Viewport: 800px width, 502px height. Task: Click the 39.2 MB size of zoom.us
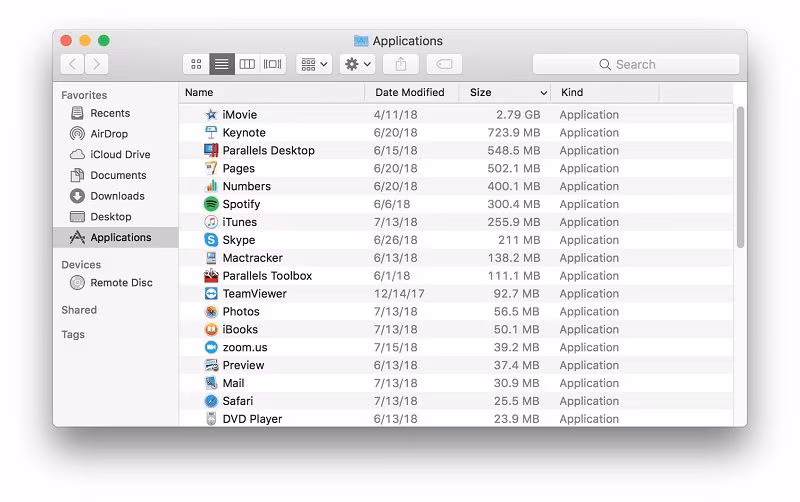tap(516, 347)
